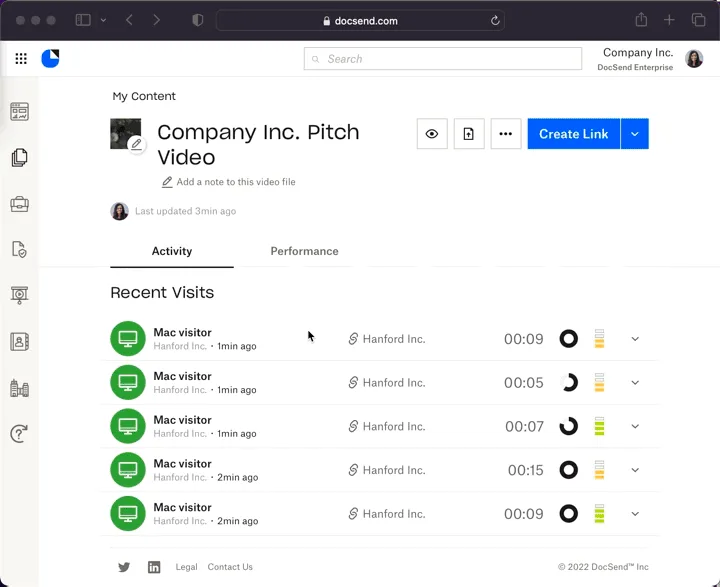
Task: Click the Mac visitor icon in 00:15 row
Action: pyautogui.click(x=128, y=470)
